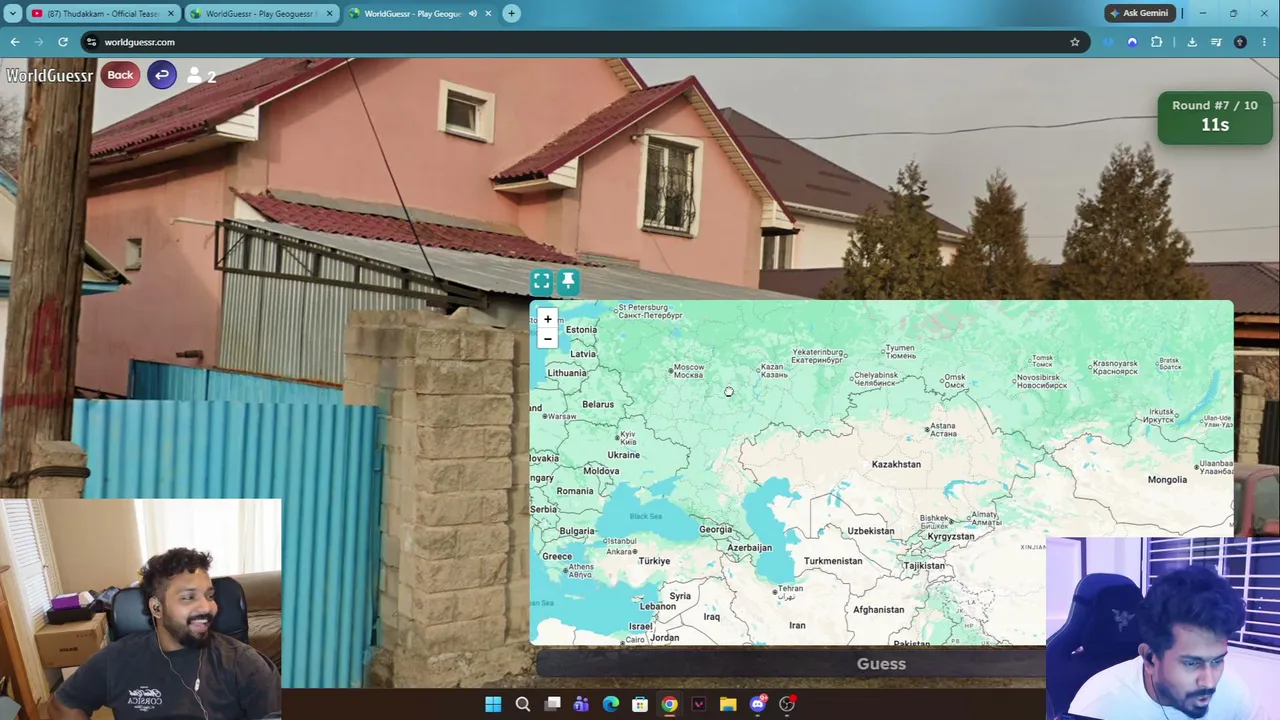
Task: Bookmark this page with the star icon
Action: point(1075,42)
